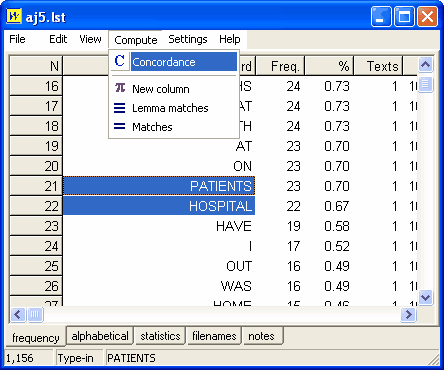Open the Edit menu

pos(58,39)
